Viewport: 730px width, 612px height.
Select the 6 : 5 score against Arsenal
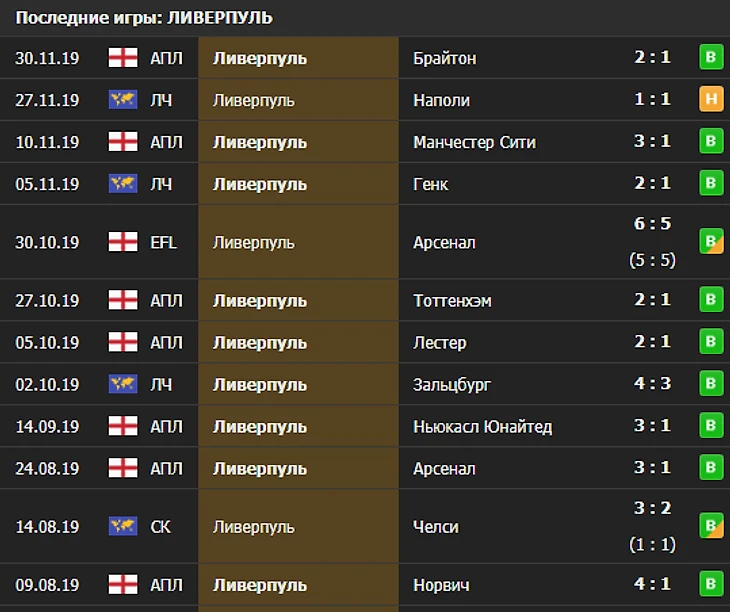tap(652, 224)
